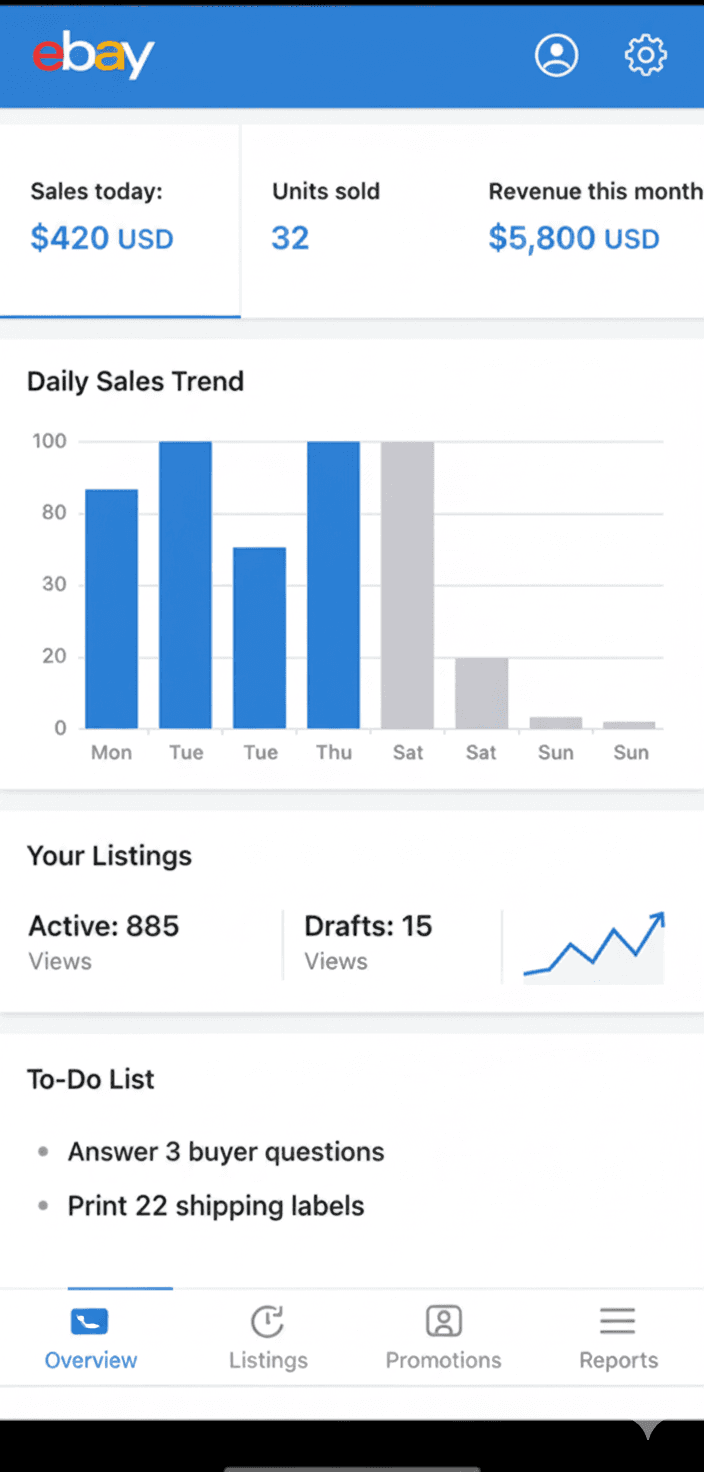Image resolution: width=704 pixels, height=1472 pixels.
Task: Open Drafts: 15 listings
Action: (x=368, y=940)
